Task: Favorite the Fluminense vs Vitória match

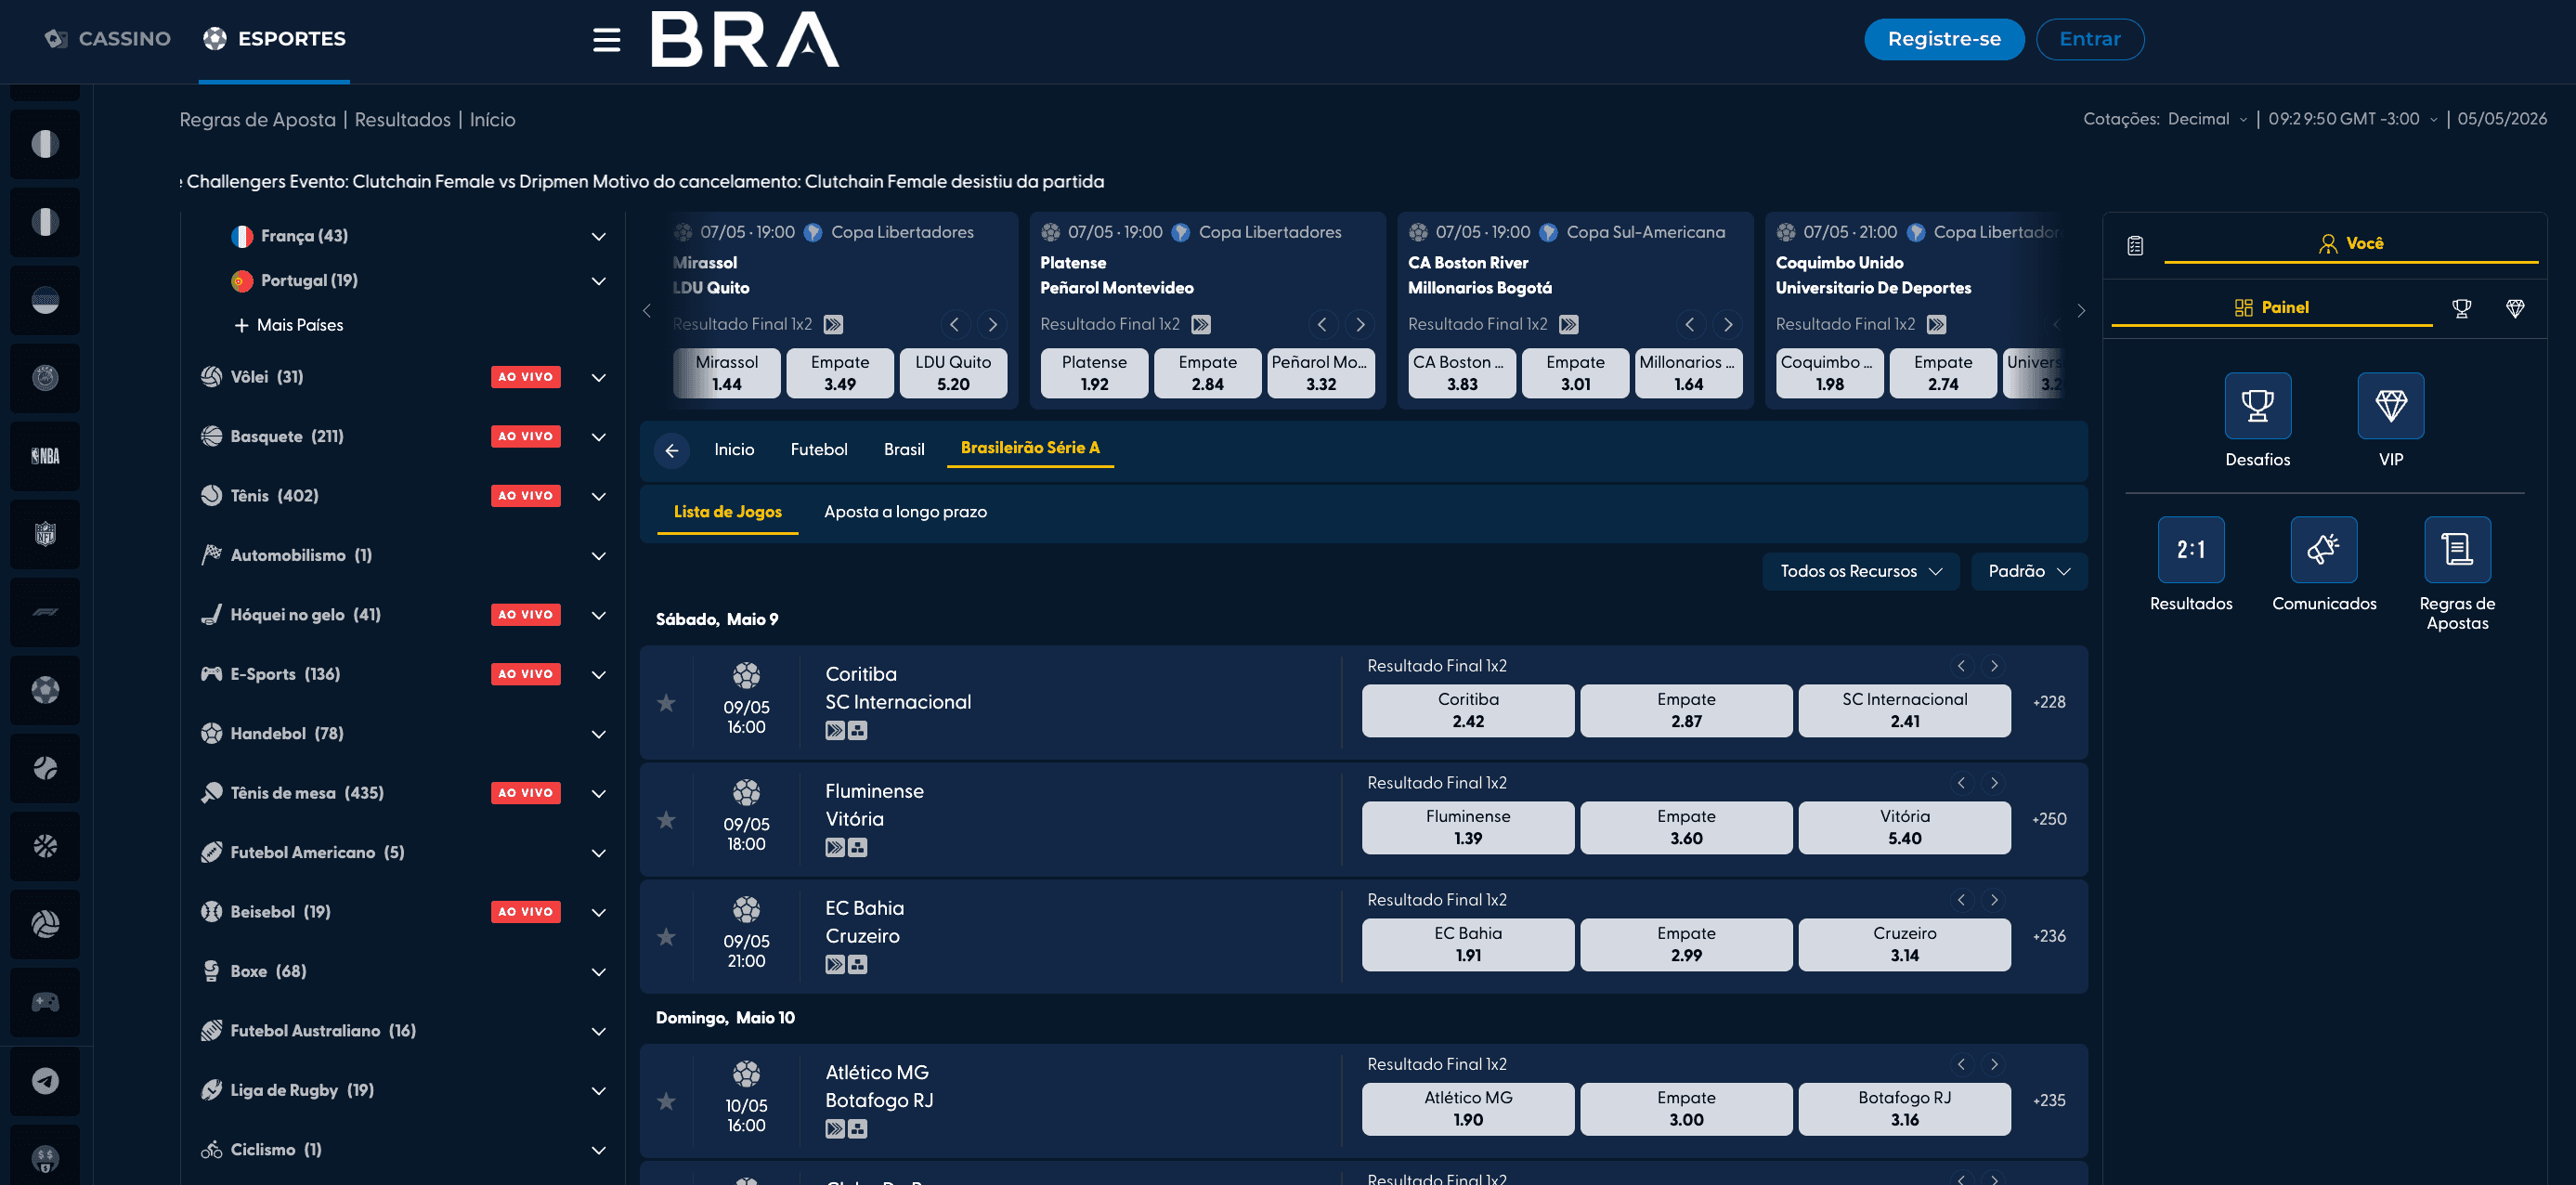Action: (666, 820)
